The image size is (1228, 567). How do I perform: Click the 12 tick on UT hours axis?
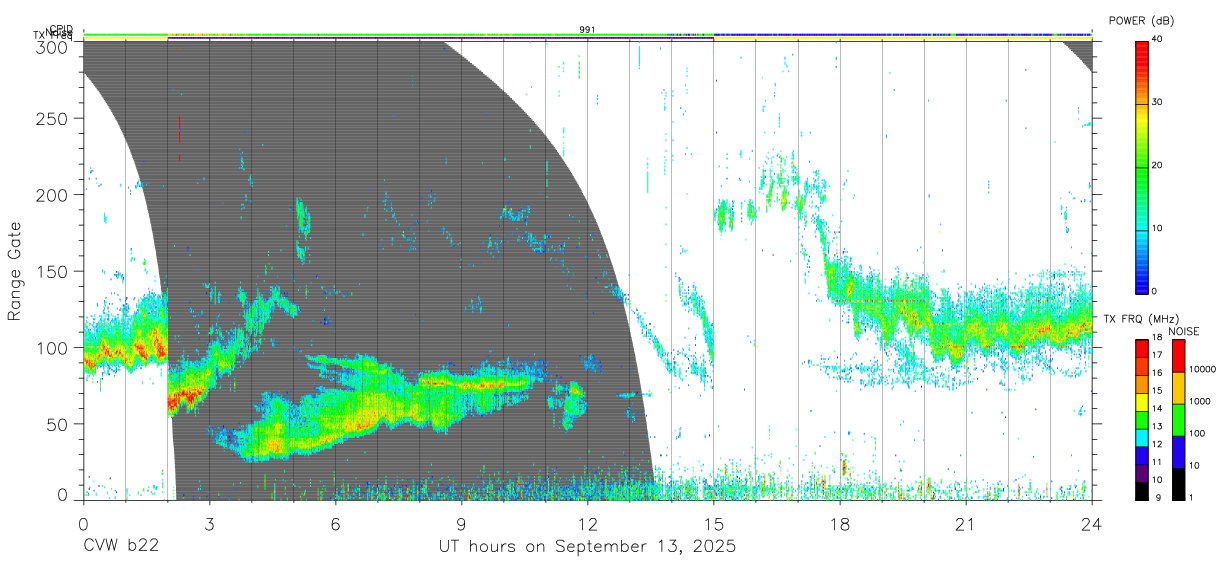587,525
